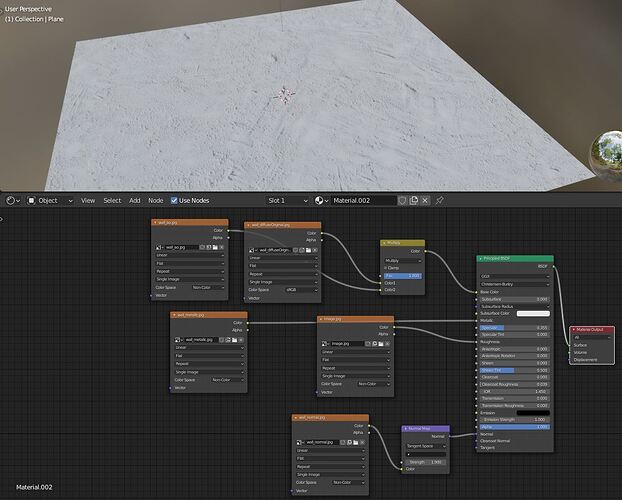Click the pin material icon in header
Screen dimensions: 622x500
pos(440,200)
